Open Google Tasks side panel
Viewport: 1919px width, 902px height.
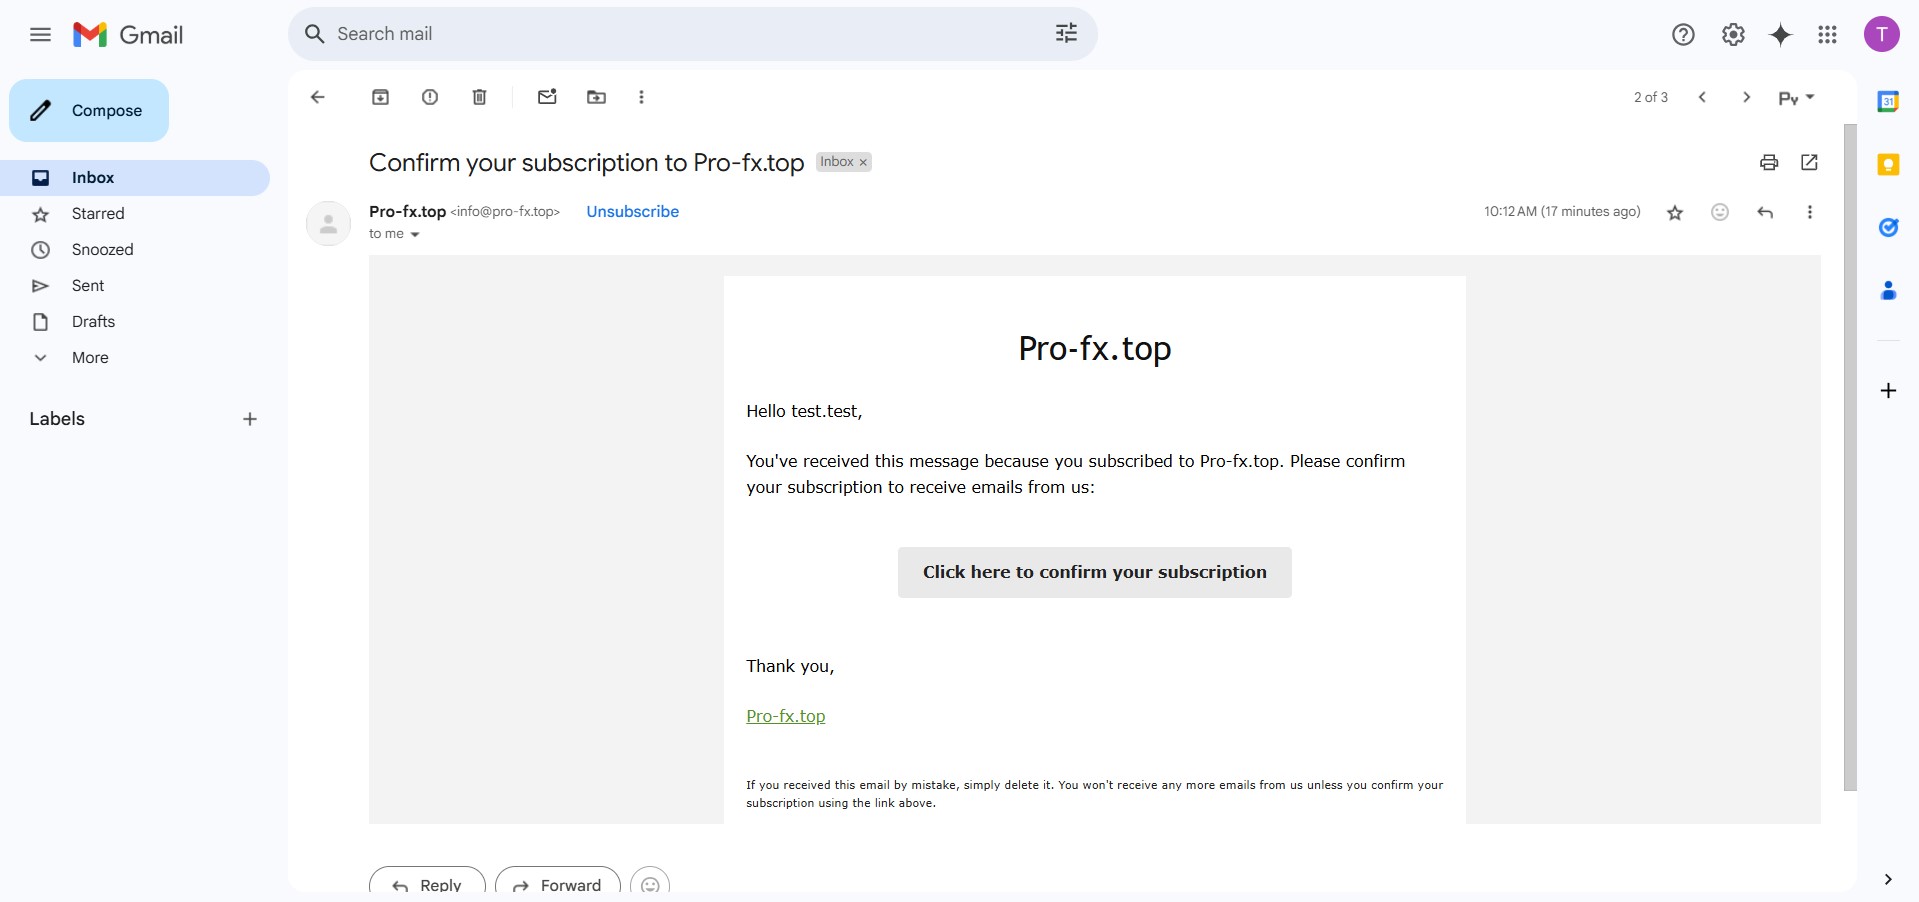[1888, 228]
